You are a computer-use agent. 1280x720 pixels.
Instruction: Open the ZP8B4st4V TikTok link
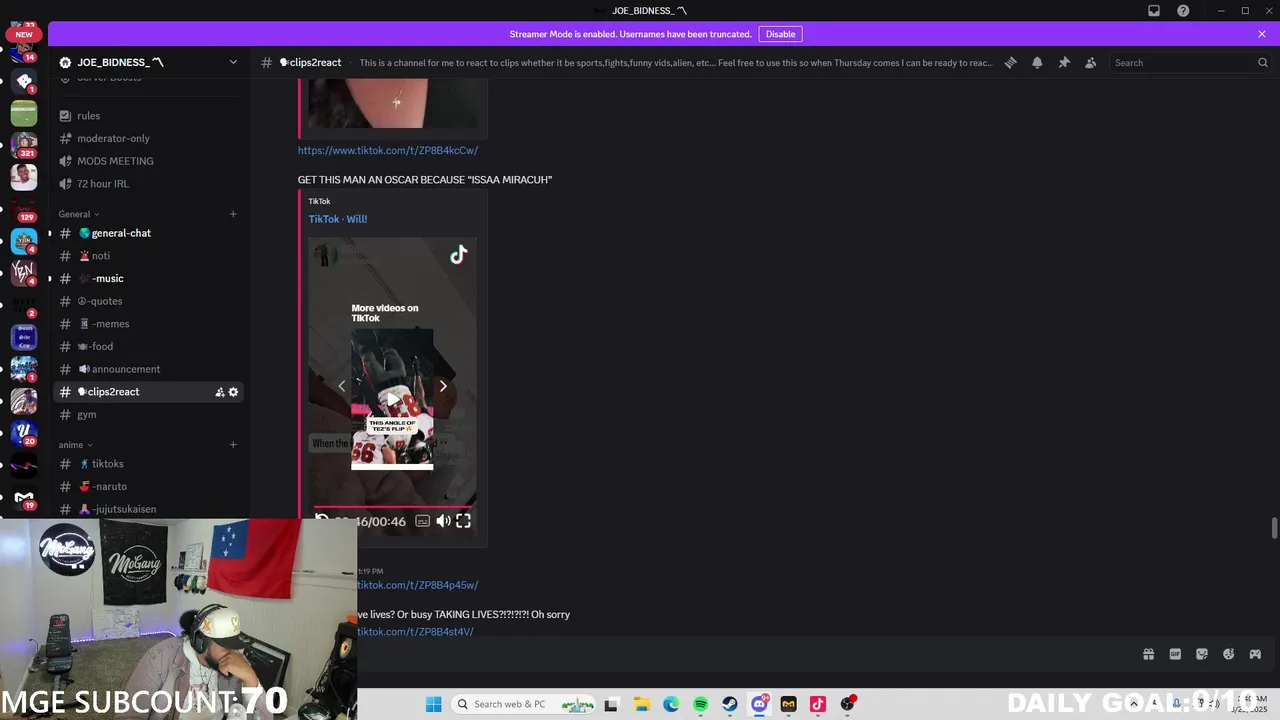(416, 632)
